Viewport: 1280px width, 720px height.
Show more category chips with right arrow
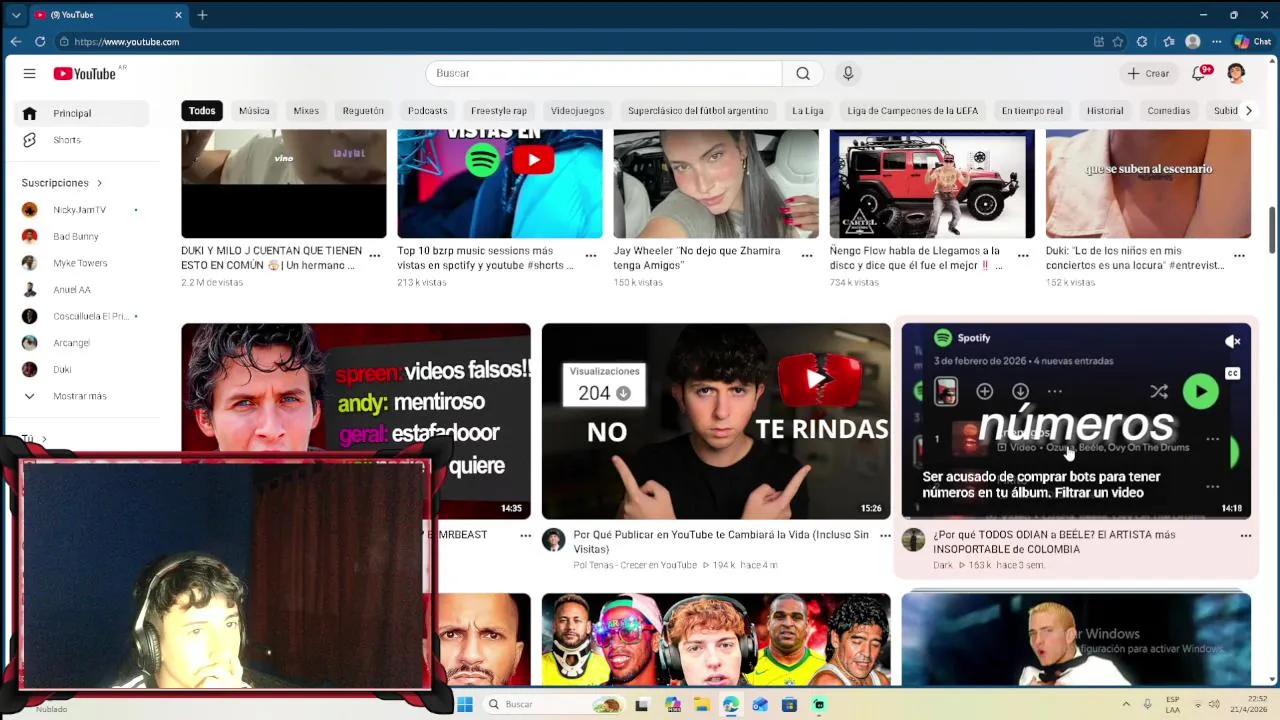(x=1248, y=111)
